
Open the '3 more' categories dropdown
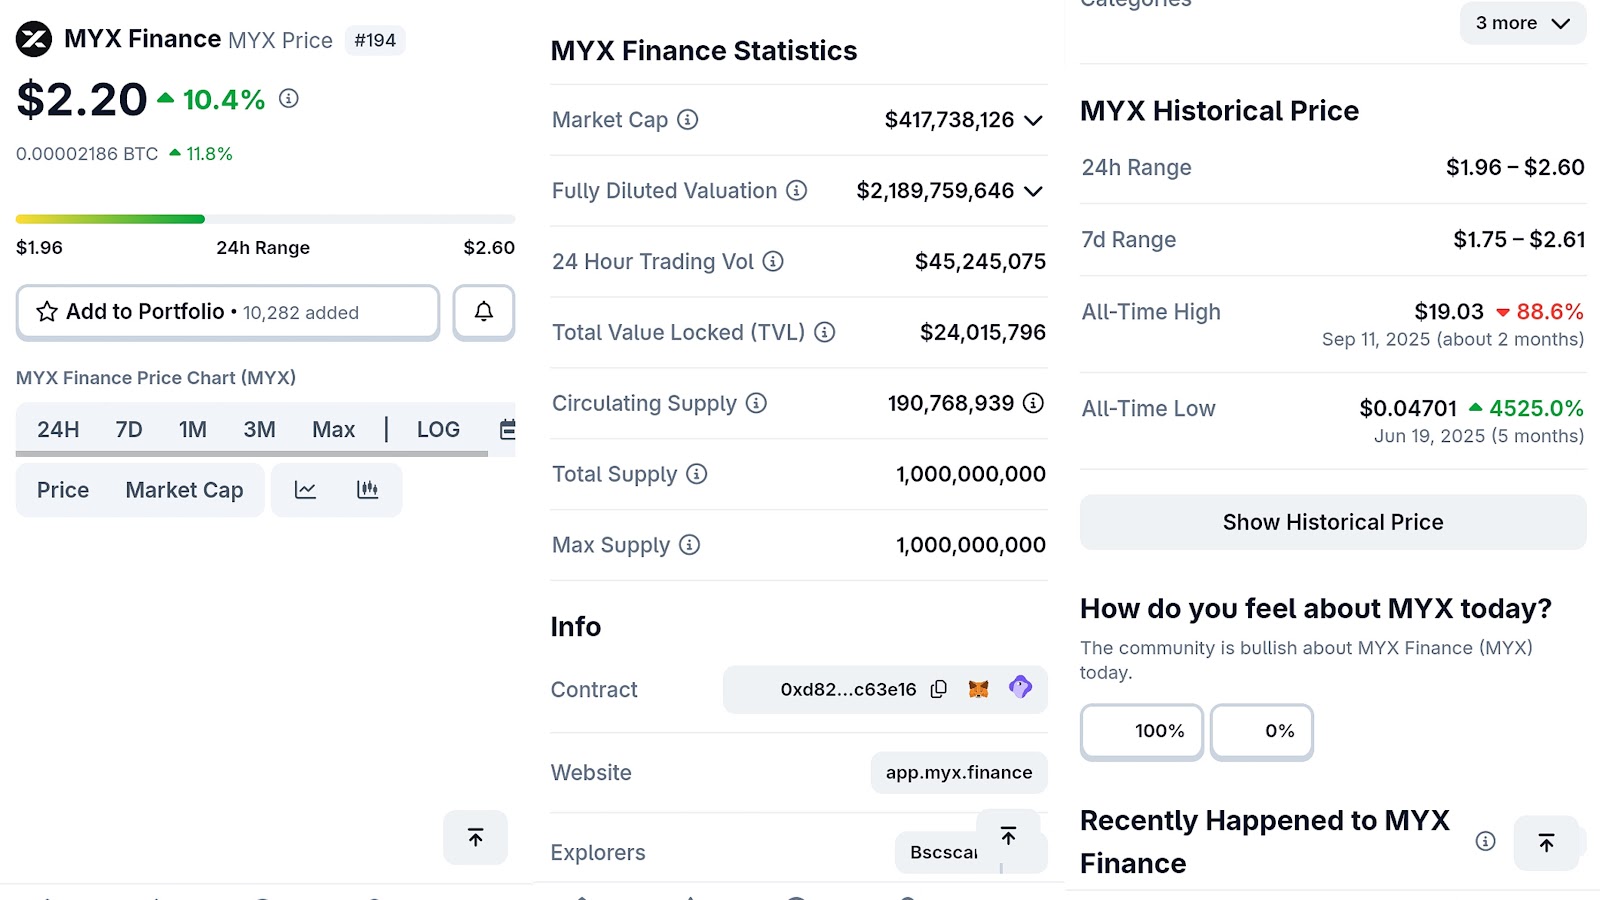tap(1522, 22)
